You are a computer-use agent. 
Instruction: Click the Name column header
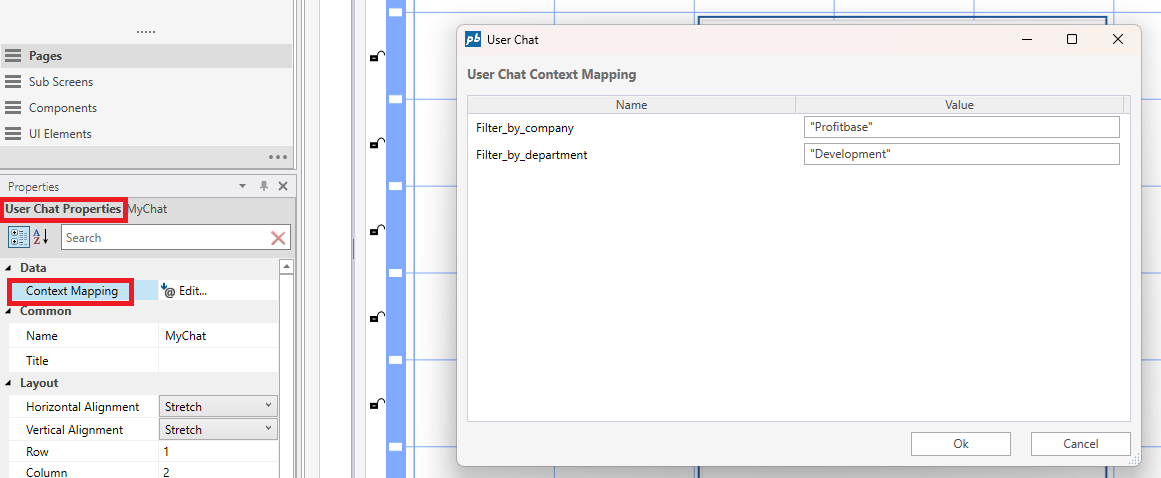(632, 105)
